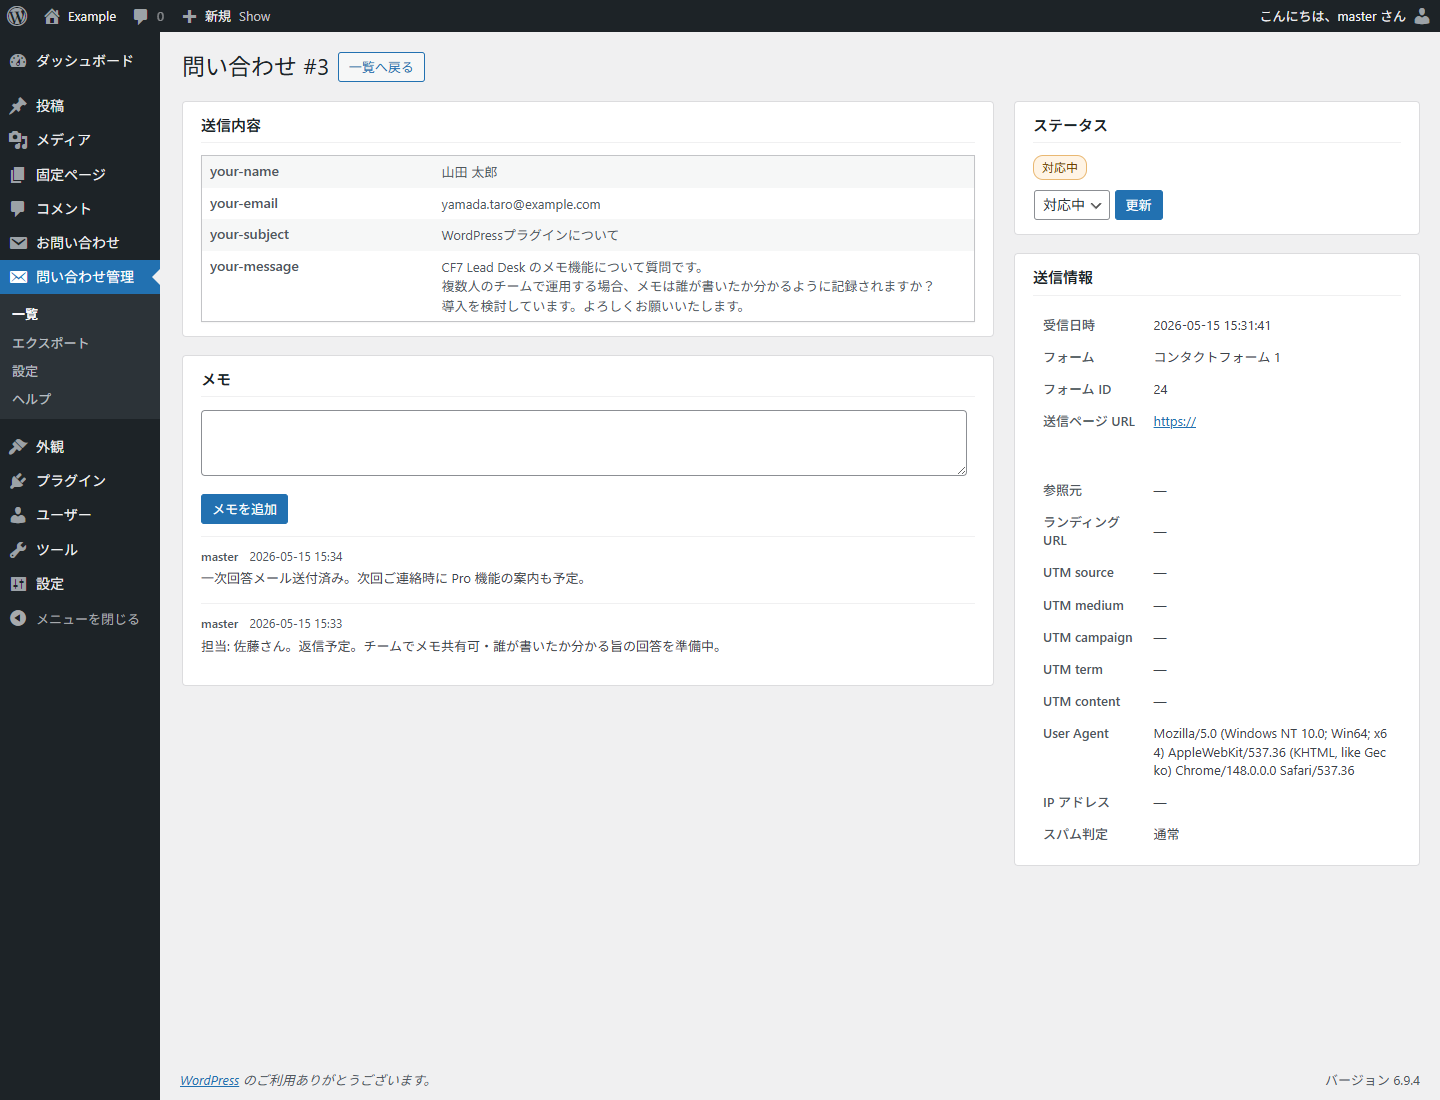Click the WordPressプラグインについて subject value

[530, 236]
